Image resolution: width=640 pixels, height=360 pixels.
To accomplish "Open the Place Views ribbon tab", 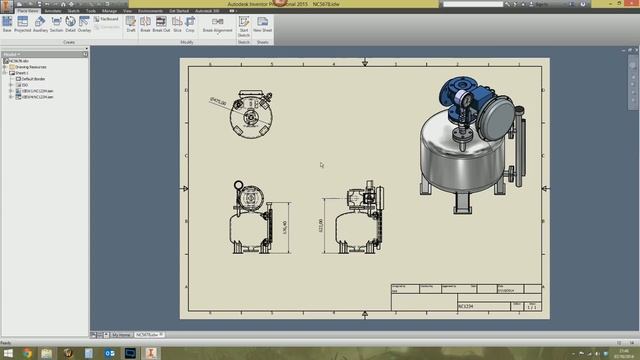I will point(28,11).
